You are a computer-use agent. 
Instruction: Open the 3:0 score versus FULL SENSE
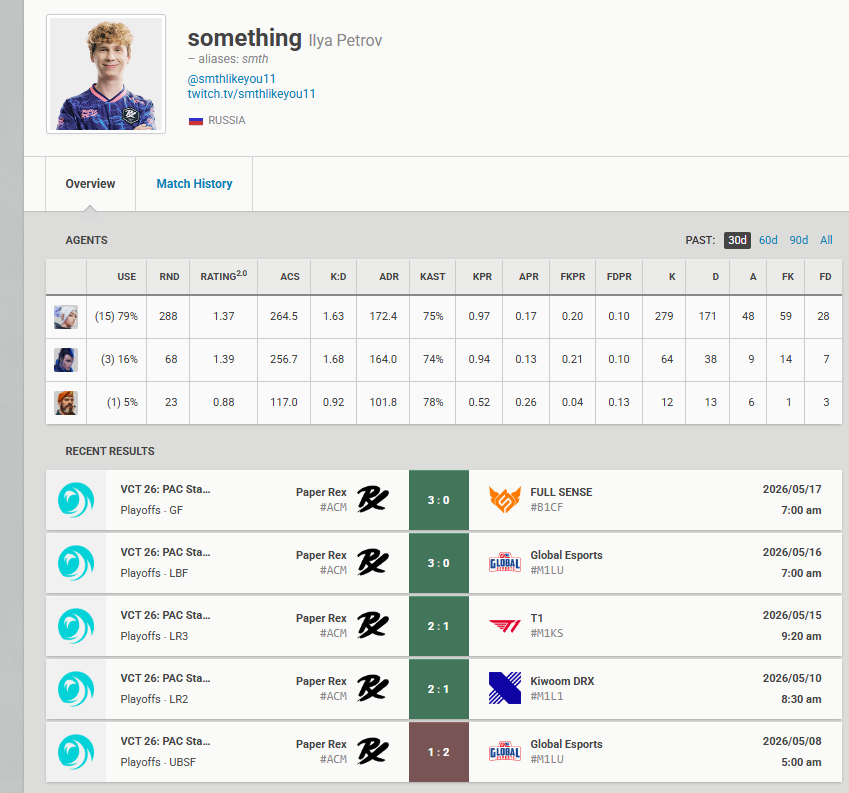tap(439, 500)
